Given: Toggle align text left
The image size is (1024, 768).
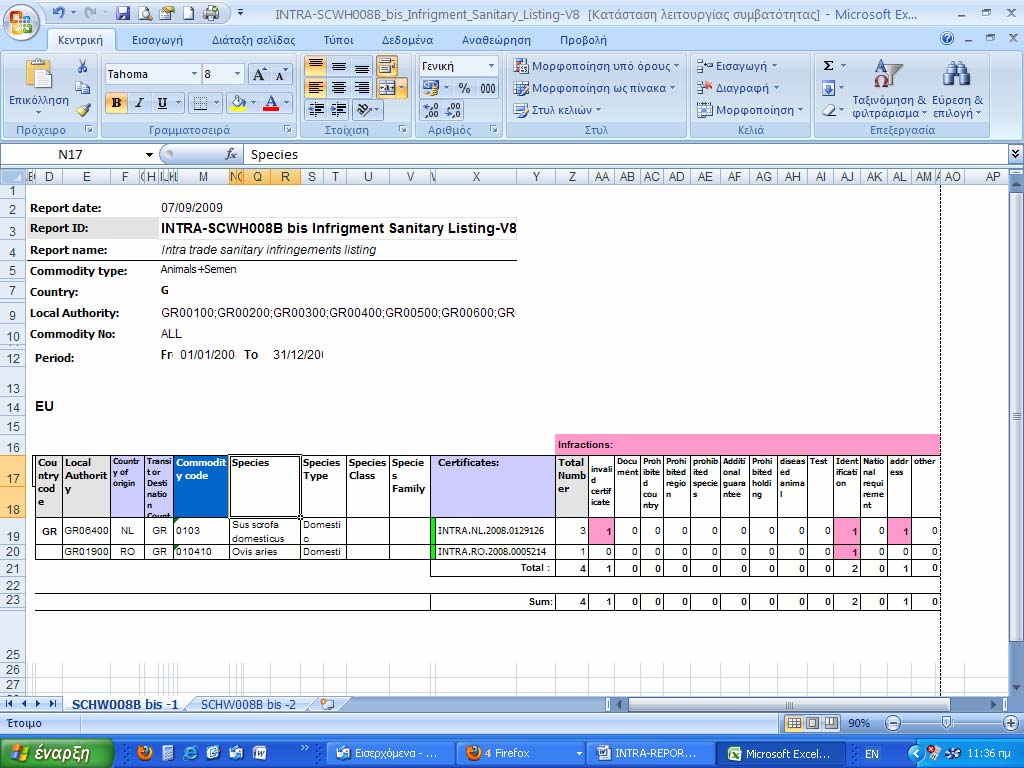Looking at the screenshot, I should coord(315,88).
